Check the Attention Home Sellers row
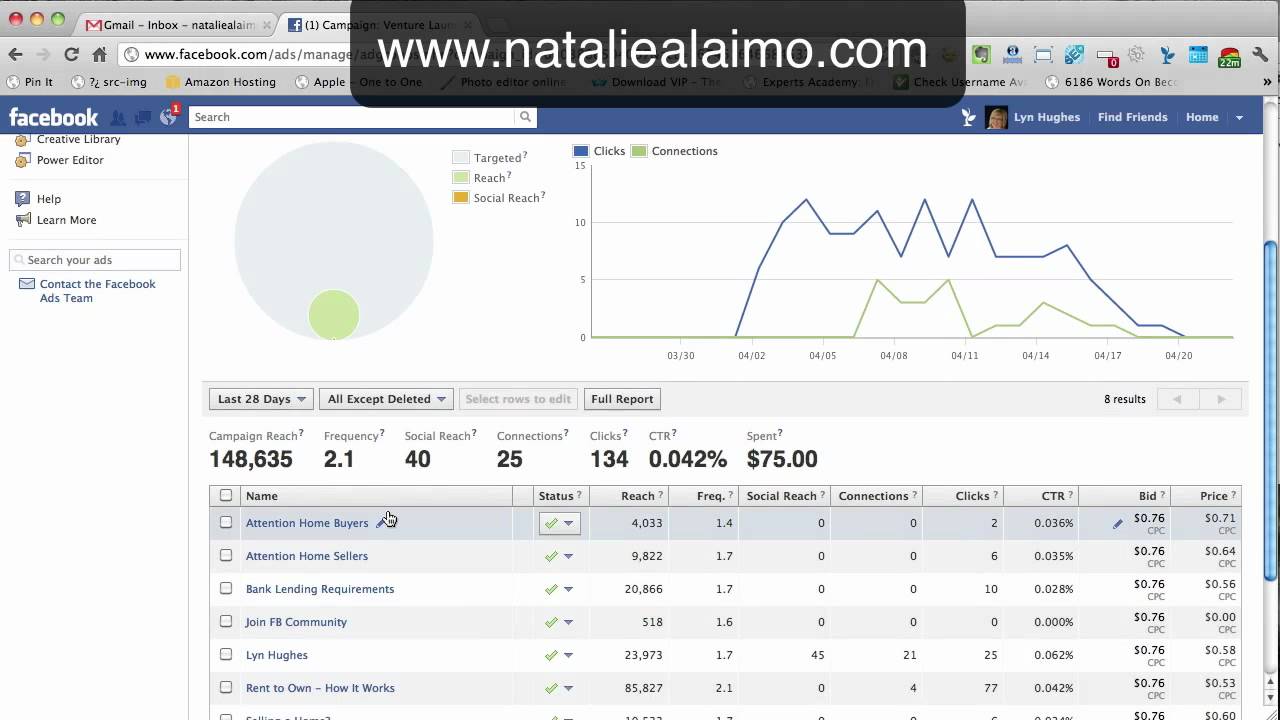Screen dimensions: 1280x720 tap(226, 555)
